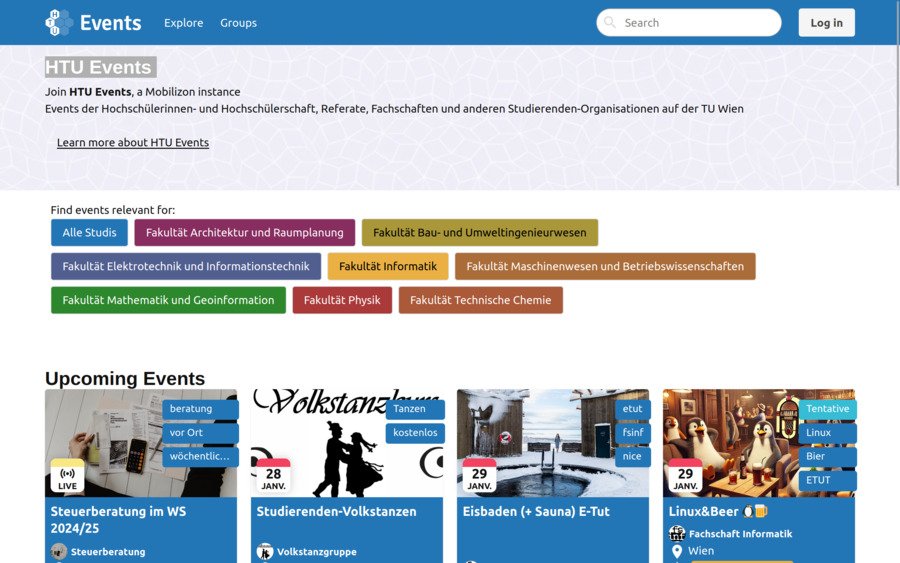The image size is (900, 563).
Task: Click the Fachschaft Informatik group avatar
Action: click(x=677, y=533)
